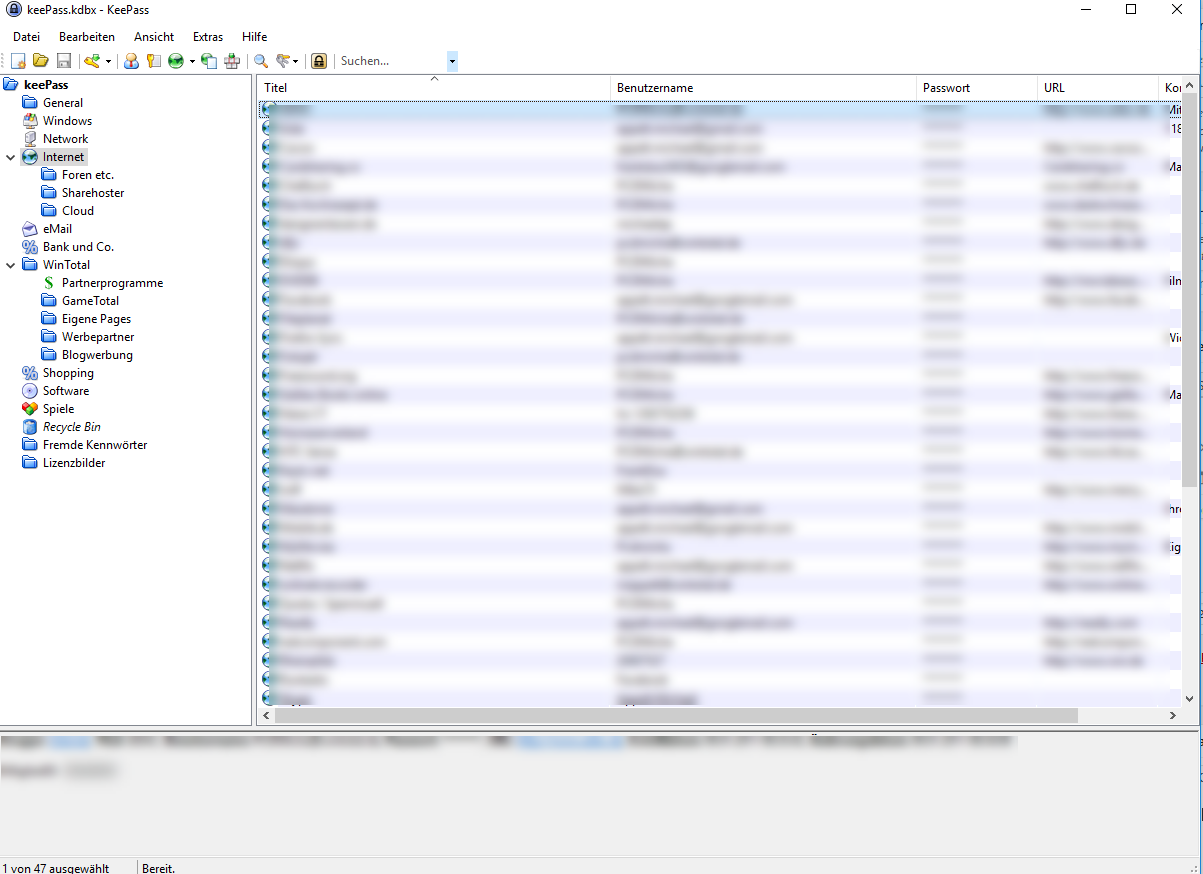The image size is (1203, 874).
Task: Open the quick search history dropdown
Action: [x=452, y=61]
